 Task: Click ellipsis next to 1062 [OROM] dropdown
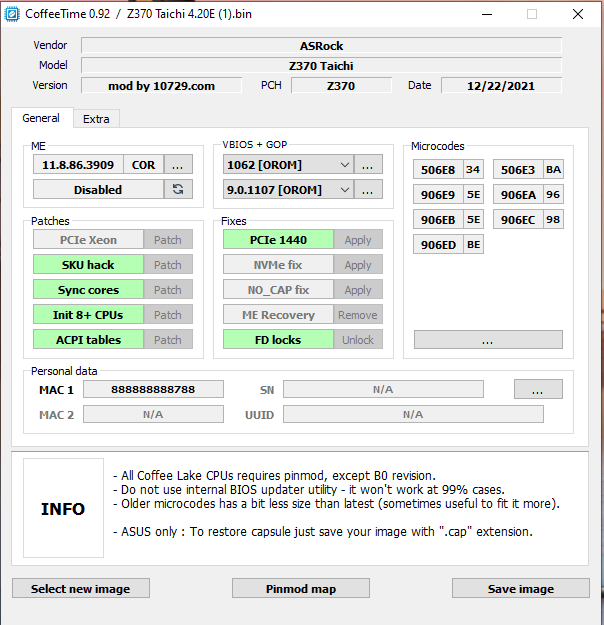click(368, 165)
